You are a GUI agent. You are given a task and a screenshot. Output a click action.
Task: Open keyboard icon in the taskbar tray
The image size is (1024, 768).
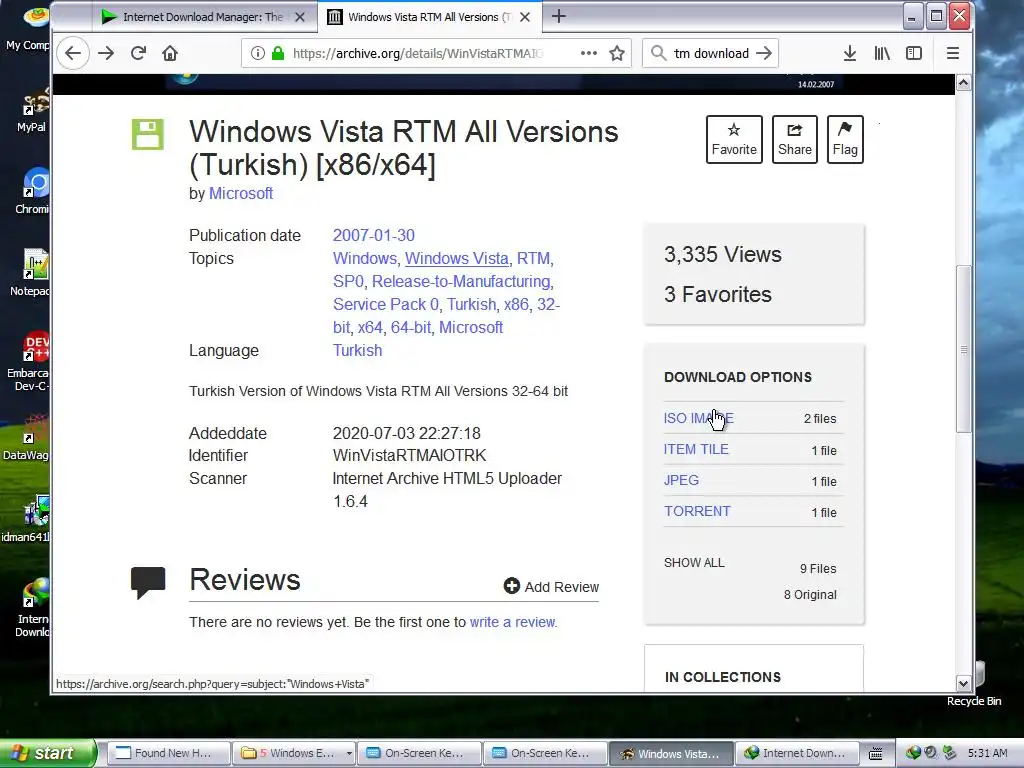pyautogui.click(x=876, y=753)
